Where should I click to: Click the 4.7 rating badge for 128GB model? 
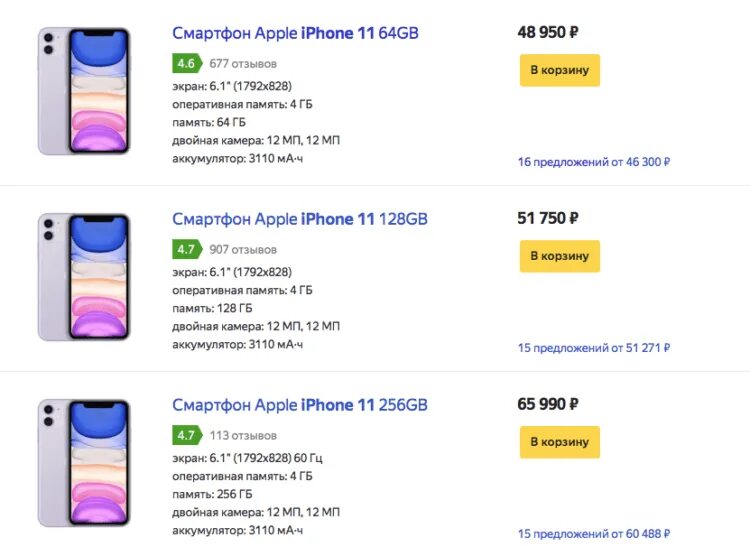186,250
